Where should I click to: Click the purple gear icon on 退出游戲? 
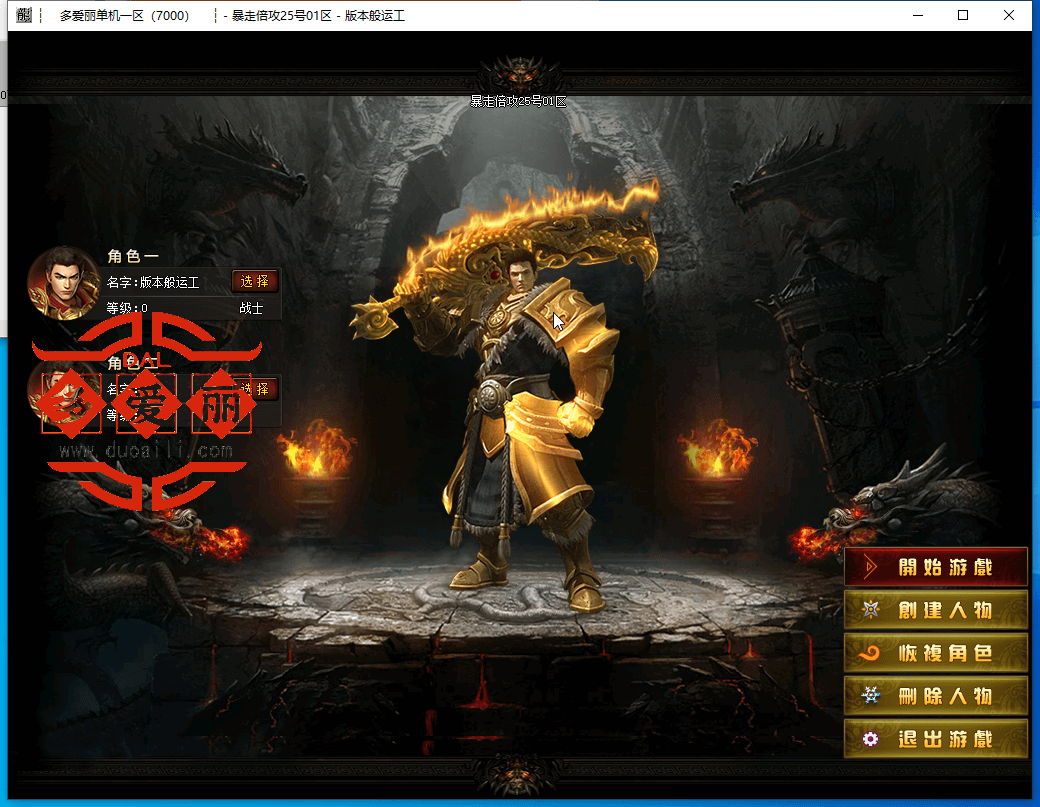tap(871, 739)
